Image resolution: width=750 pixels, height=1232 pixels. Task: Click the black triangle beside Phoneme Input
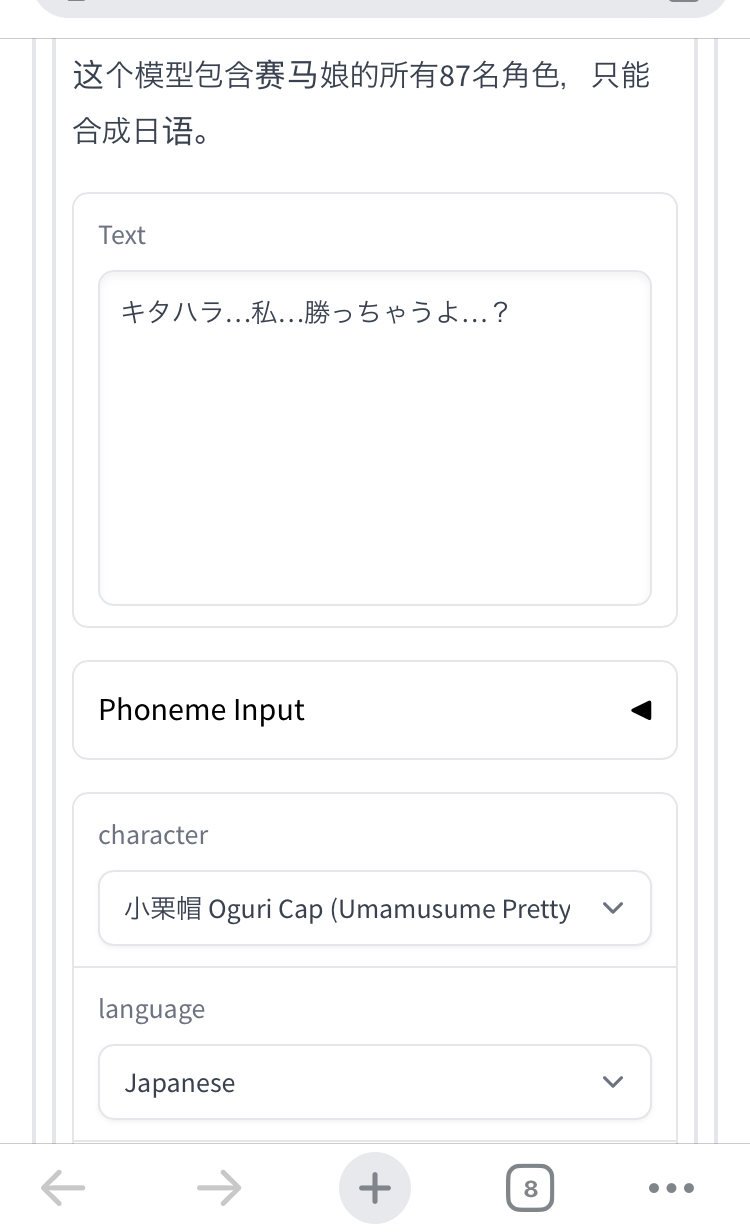(x=641, y=710)
